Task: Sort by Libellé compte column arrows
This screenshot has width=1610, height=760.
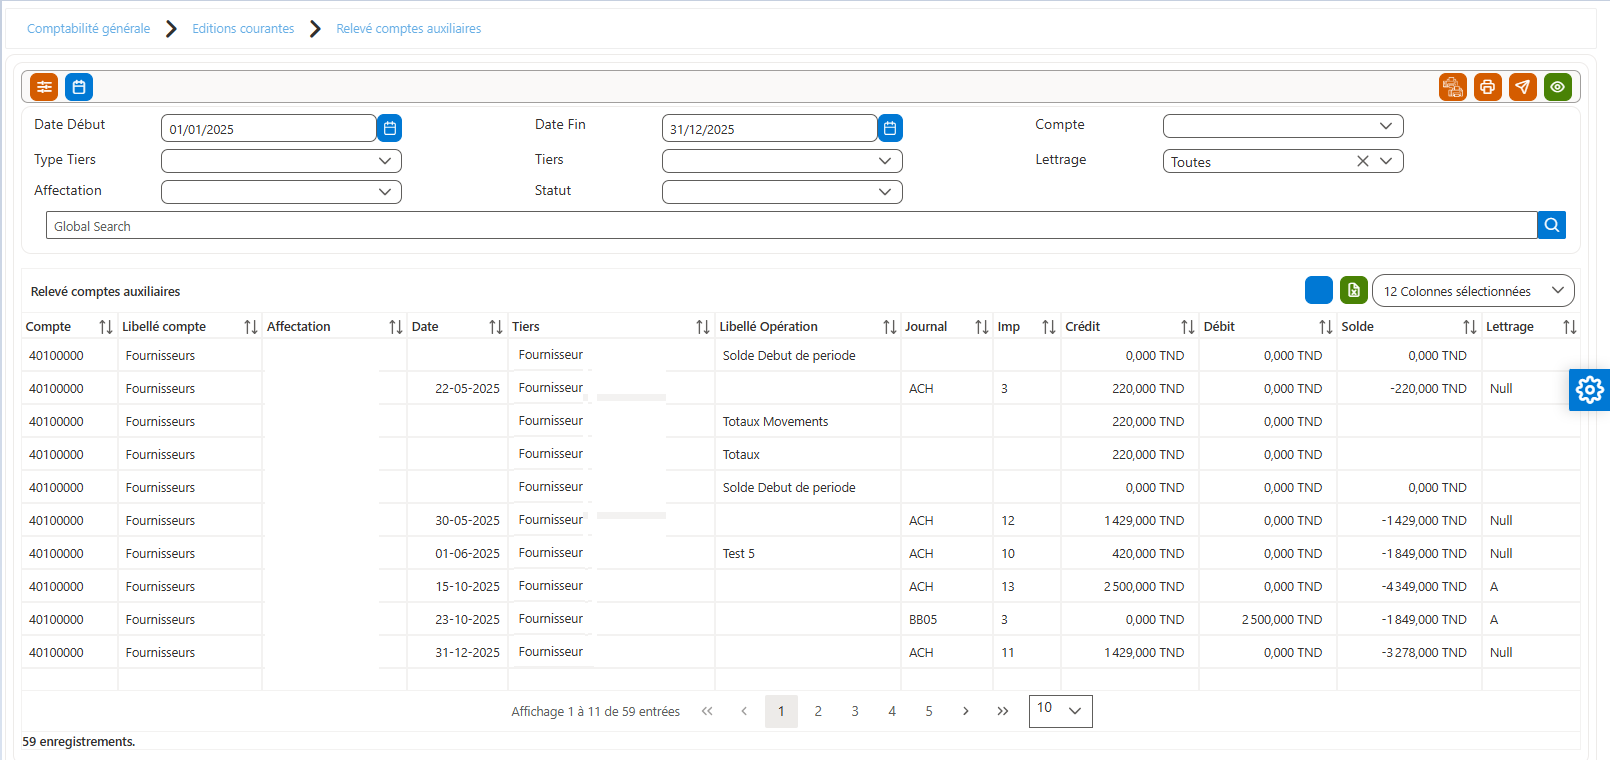Action: tap(251, 327)
